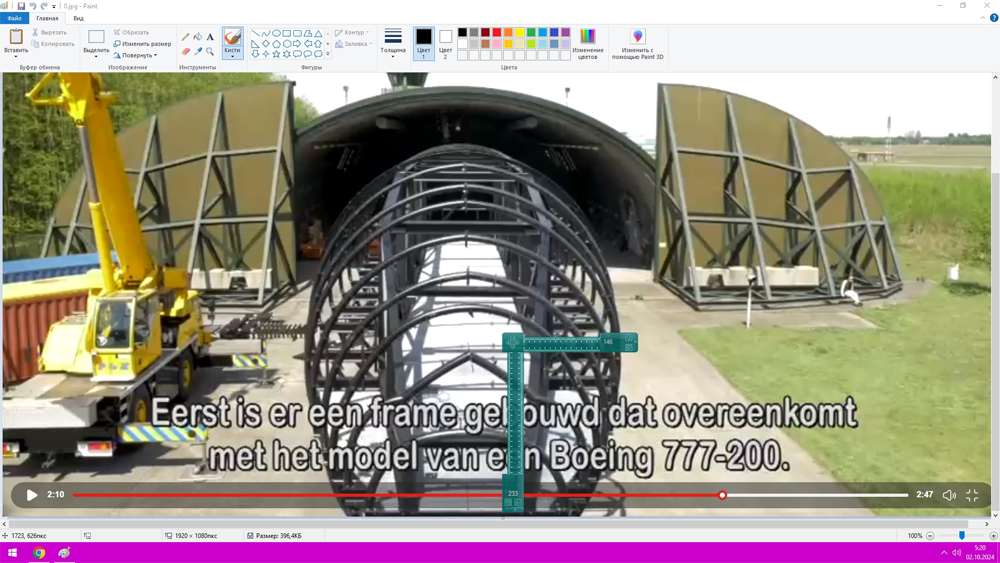Image resolution: width=1000 pixels, height=563 pixels.
Task: Expand the Brushes dropdown
Action: point(232,54)
